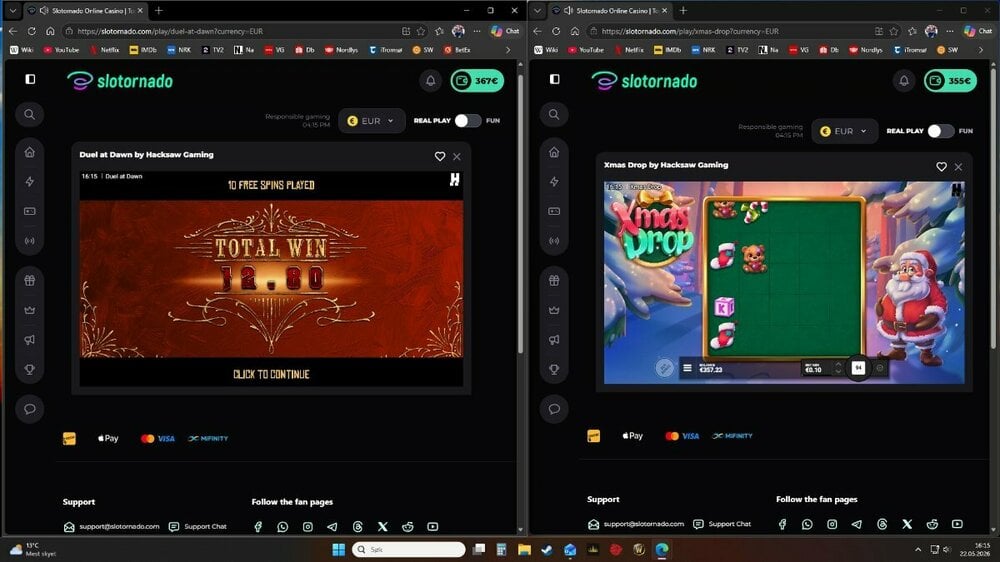The width and height of the screenshot is (1000, 562).
Task: Expand EUR currency dropdown in left window
Action: click(371, 121)
